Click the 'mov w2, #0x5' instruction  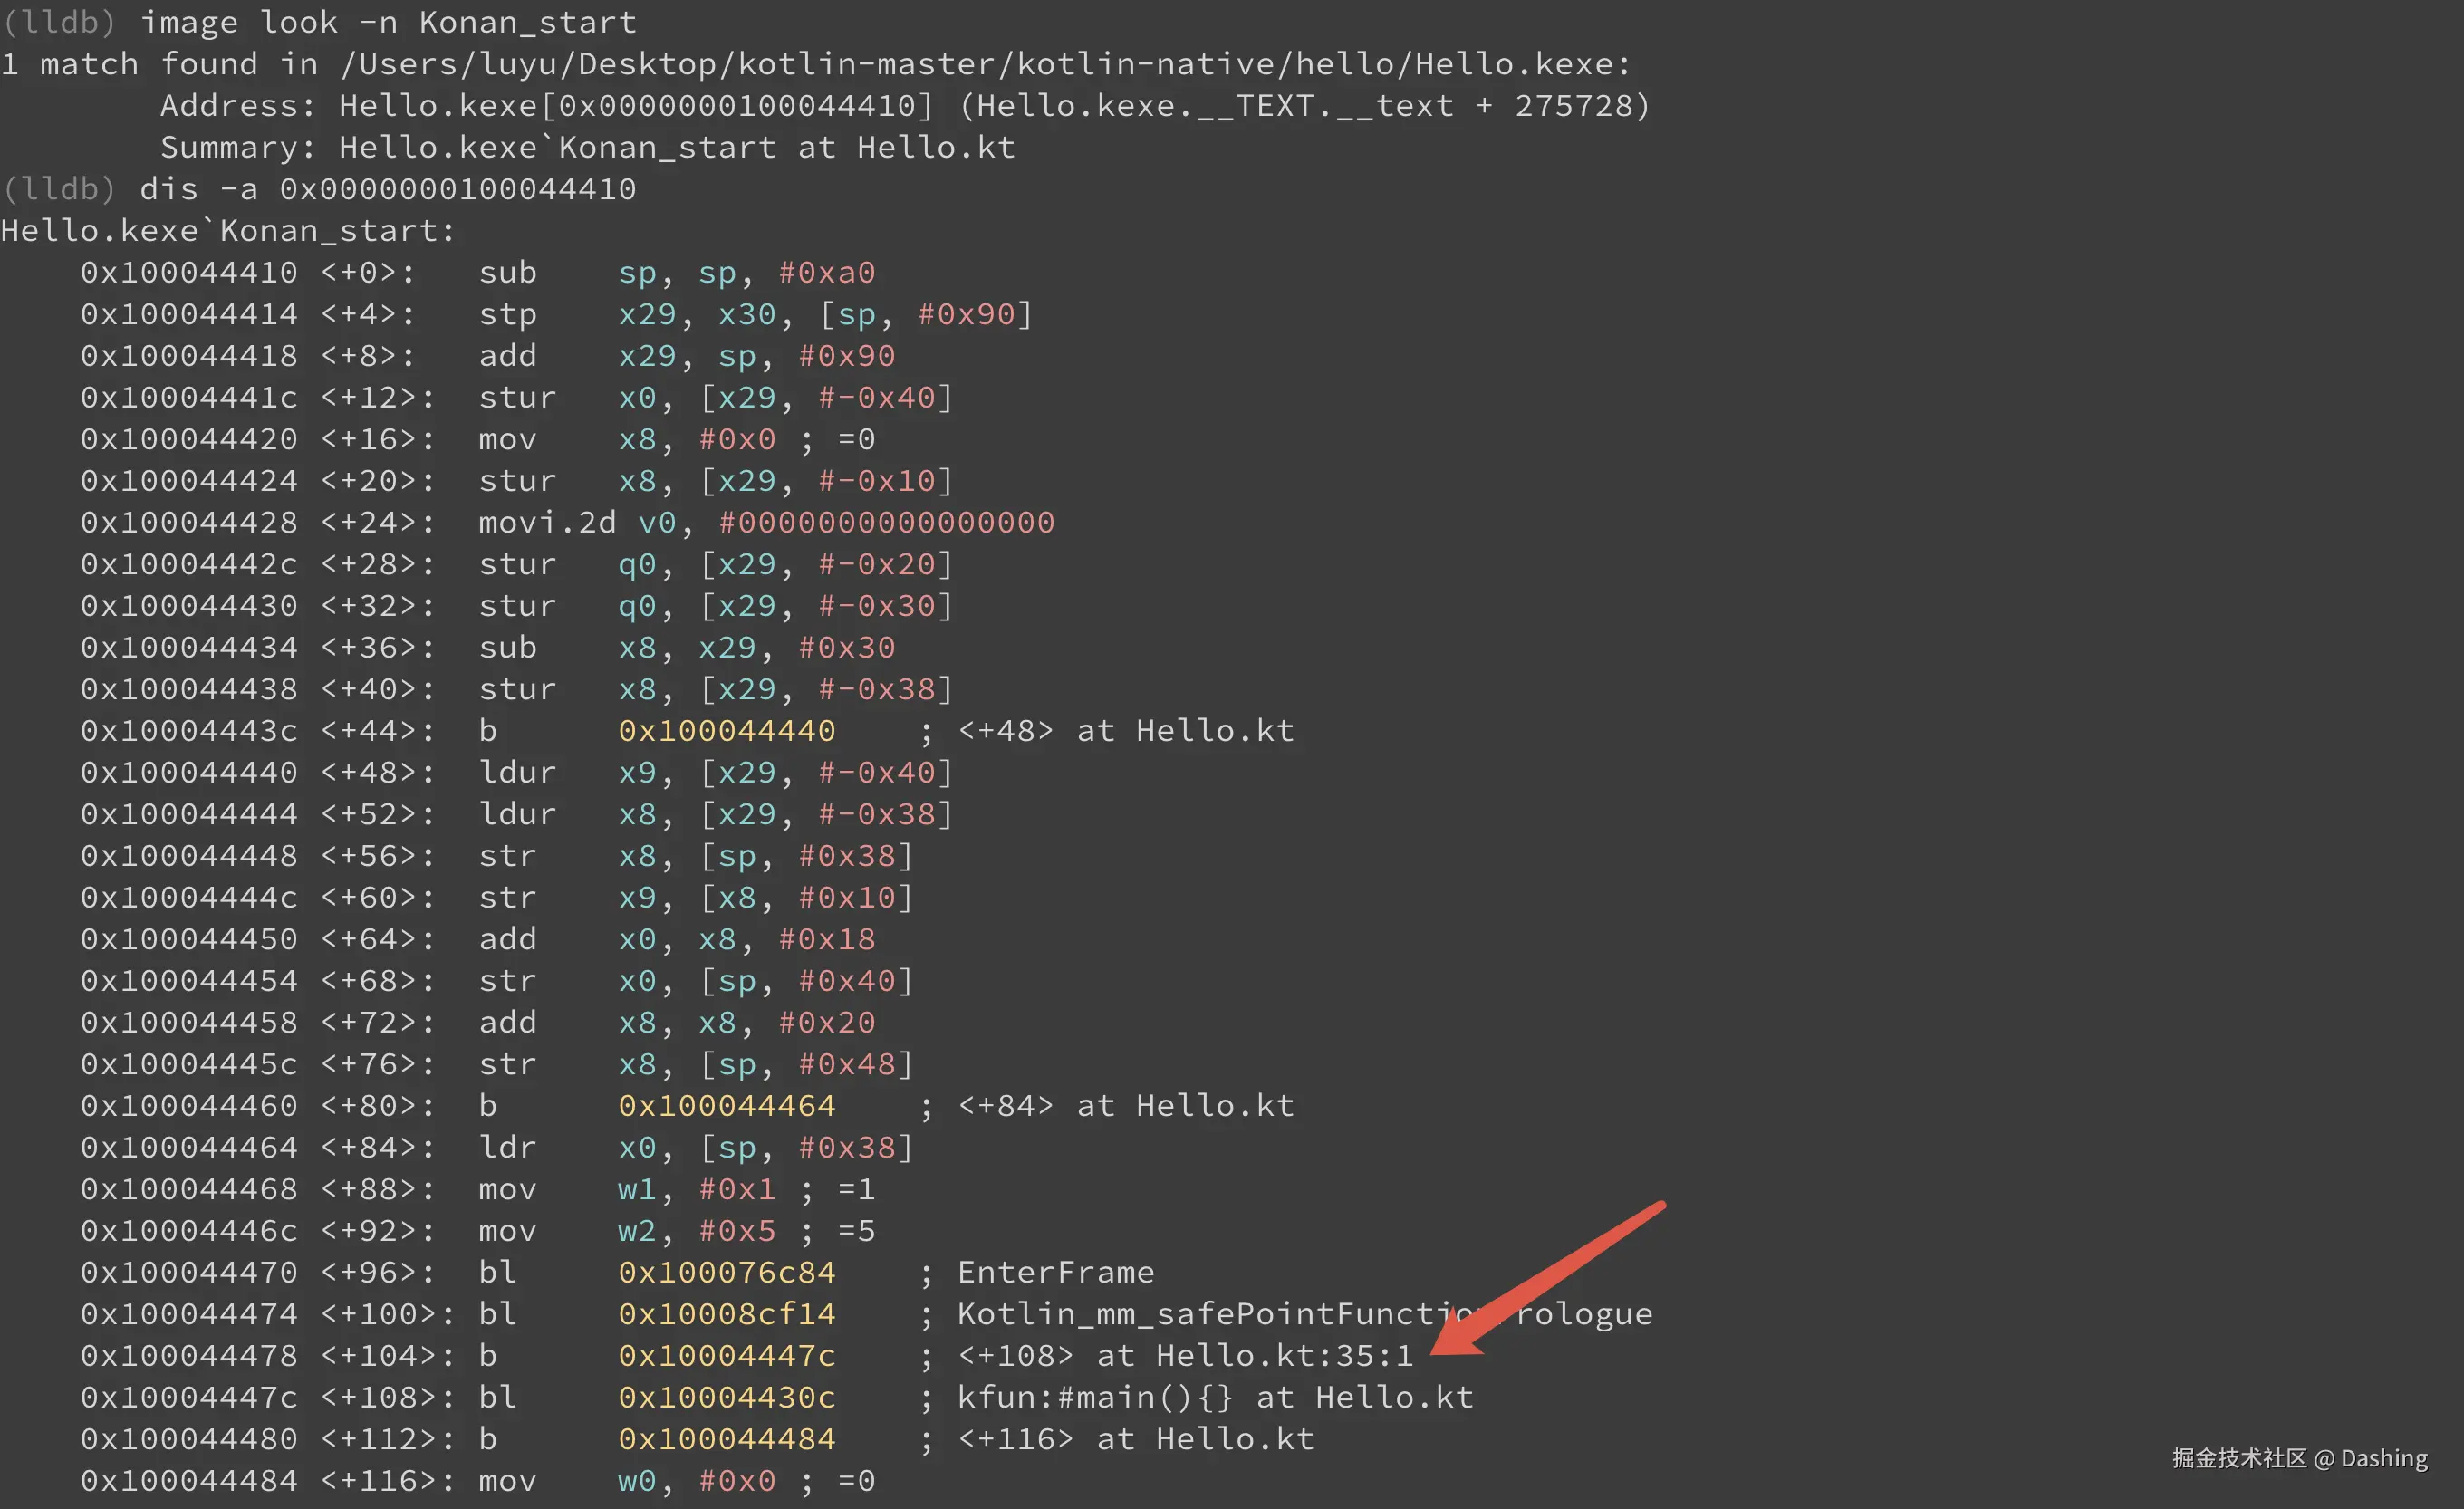click(676, 1231)
